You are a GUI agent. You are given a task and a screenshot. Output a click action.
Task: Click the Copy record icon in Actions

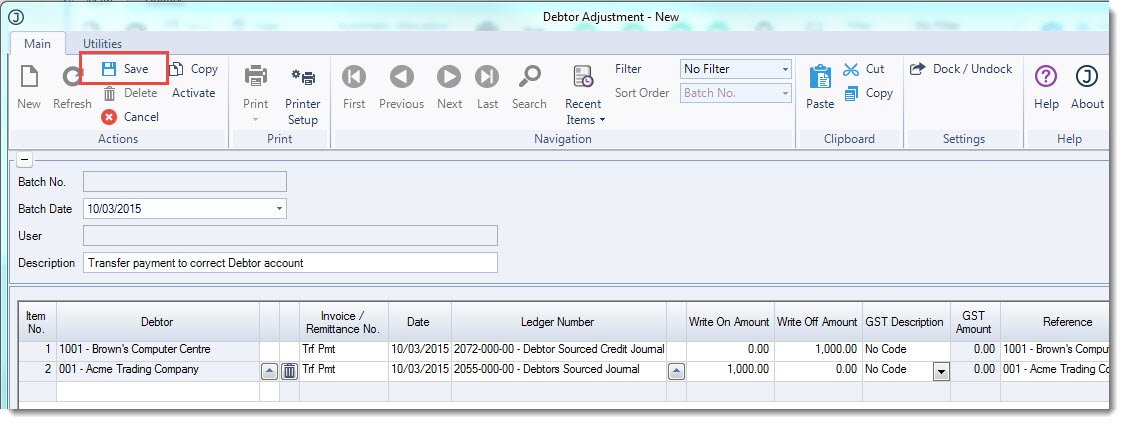(176, 69)
